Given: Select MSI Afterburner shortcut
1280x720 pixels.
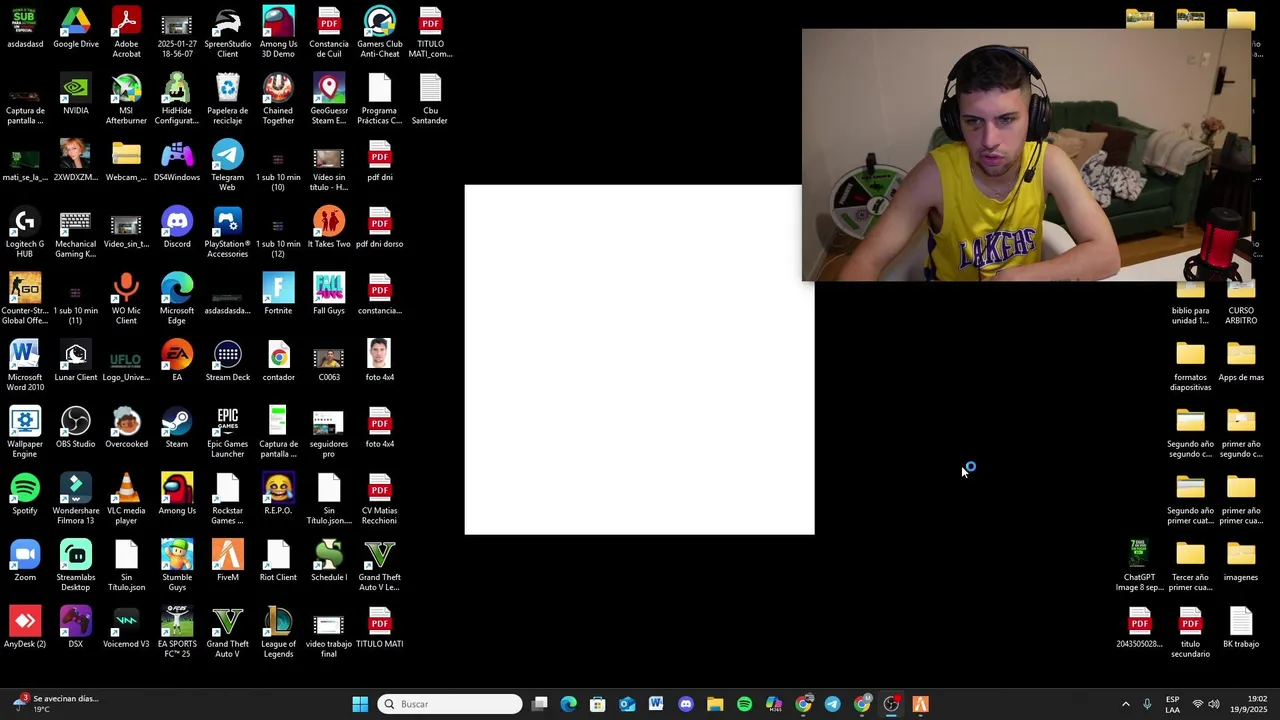Looking at the screenshot, I should click(x=126, y=99).
